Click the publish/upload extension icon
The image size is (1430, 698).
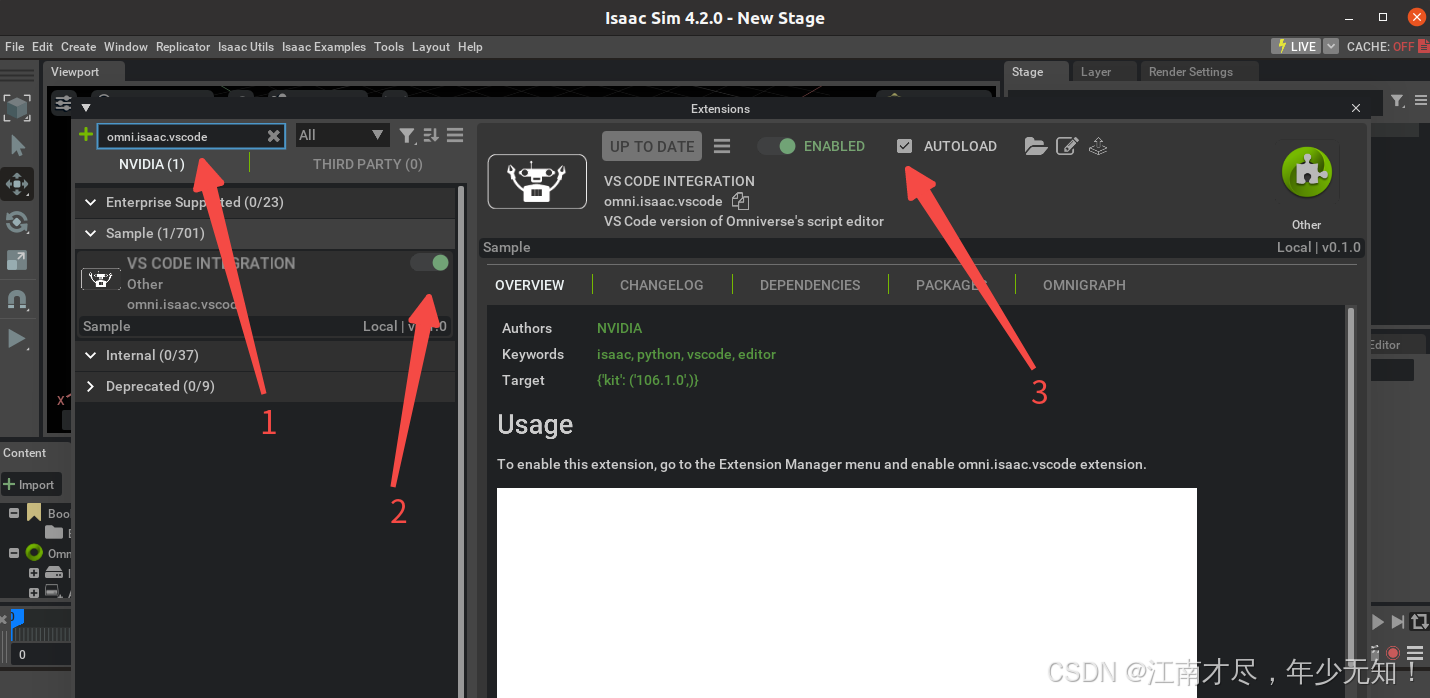point(1098,146)
